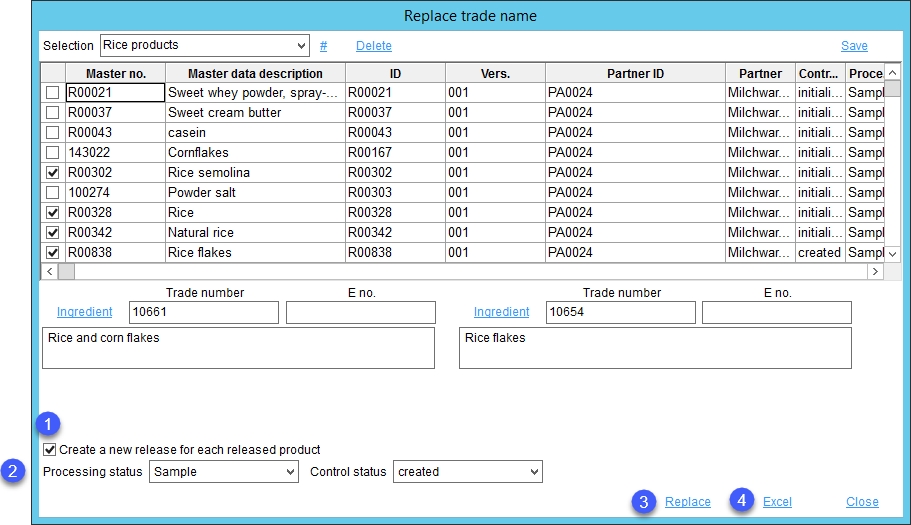Click the right empty E no. field
911x525 pixels.
tap(777, 312)
